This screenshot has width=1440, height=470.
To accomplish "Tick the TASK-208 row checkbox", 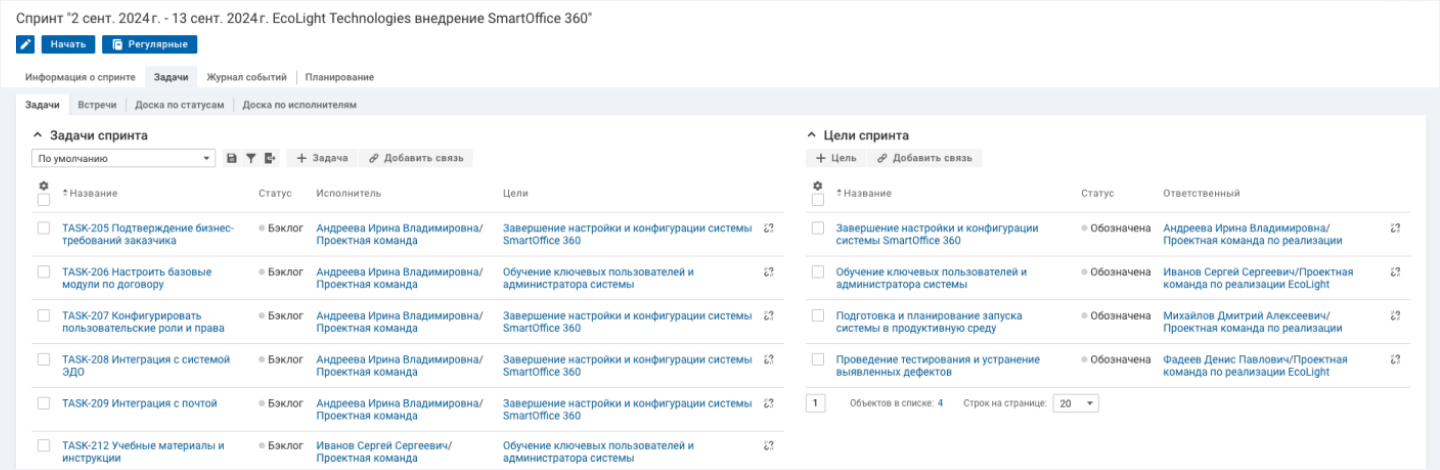I will tap(43, 359).
